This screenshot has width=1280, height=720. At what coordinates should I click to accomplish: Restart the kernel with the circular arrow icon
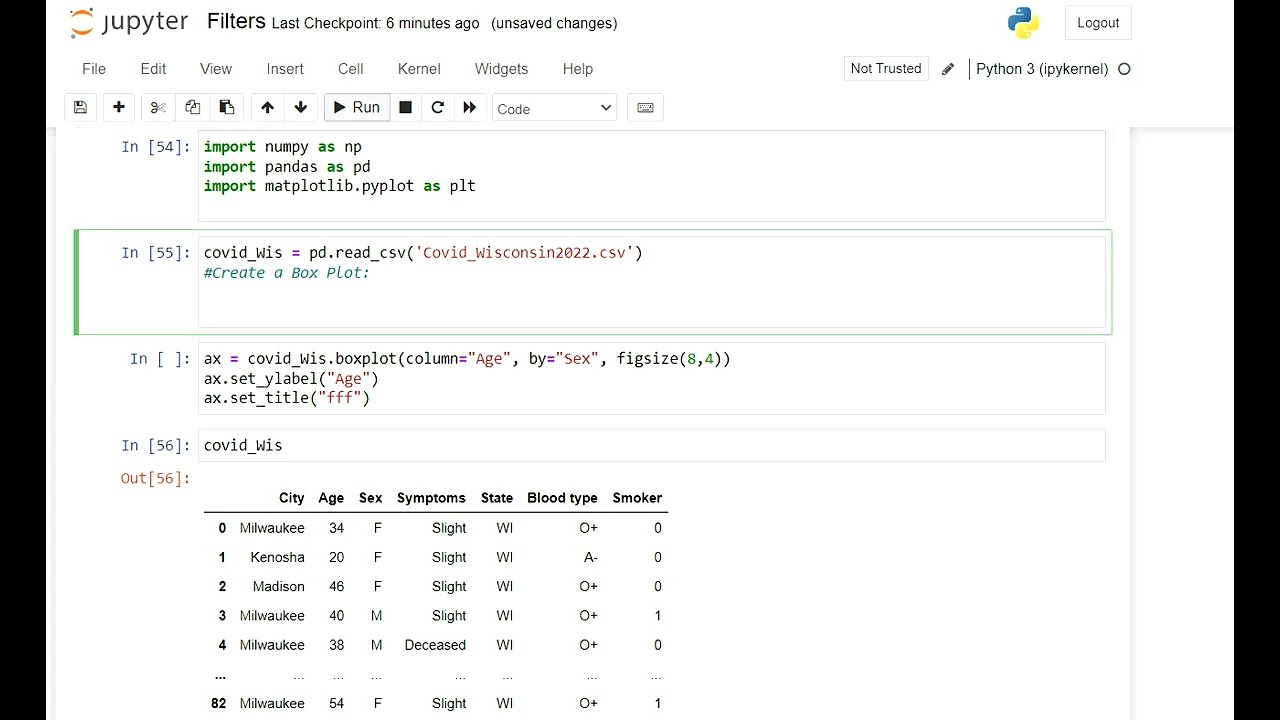437,108
